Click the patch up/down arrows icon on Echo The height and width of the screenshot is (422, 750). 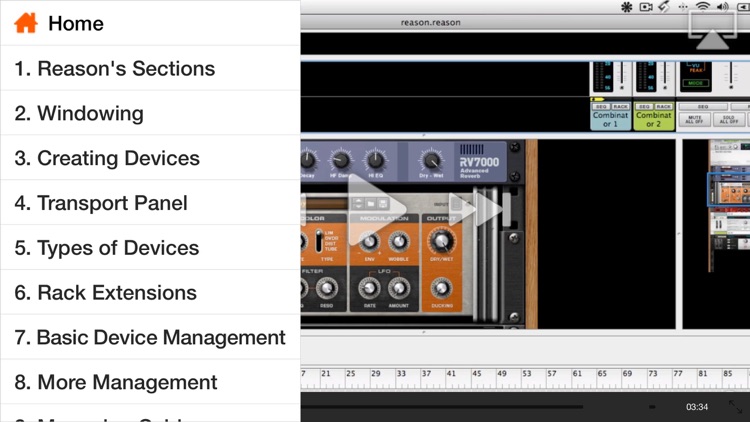(358, 204)
